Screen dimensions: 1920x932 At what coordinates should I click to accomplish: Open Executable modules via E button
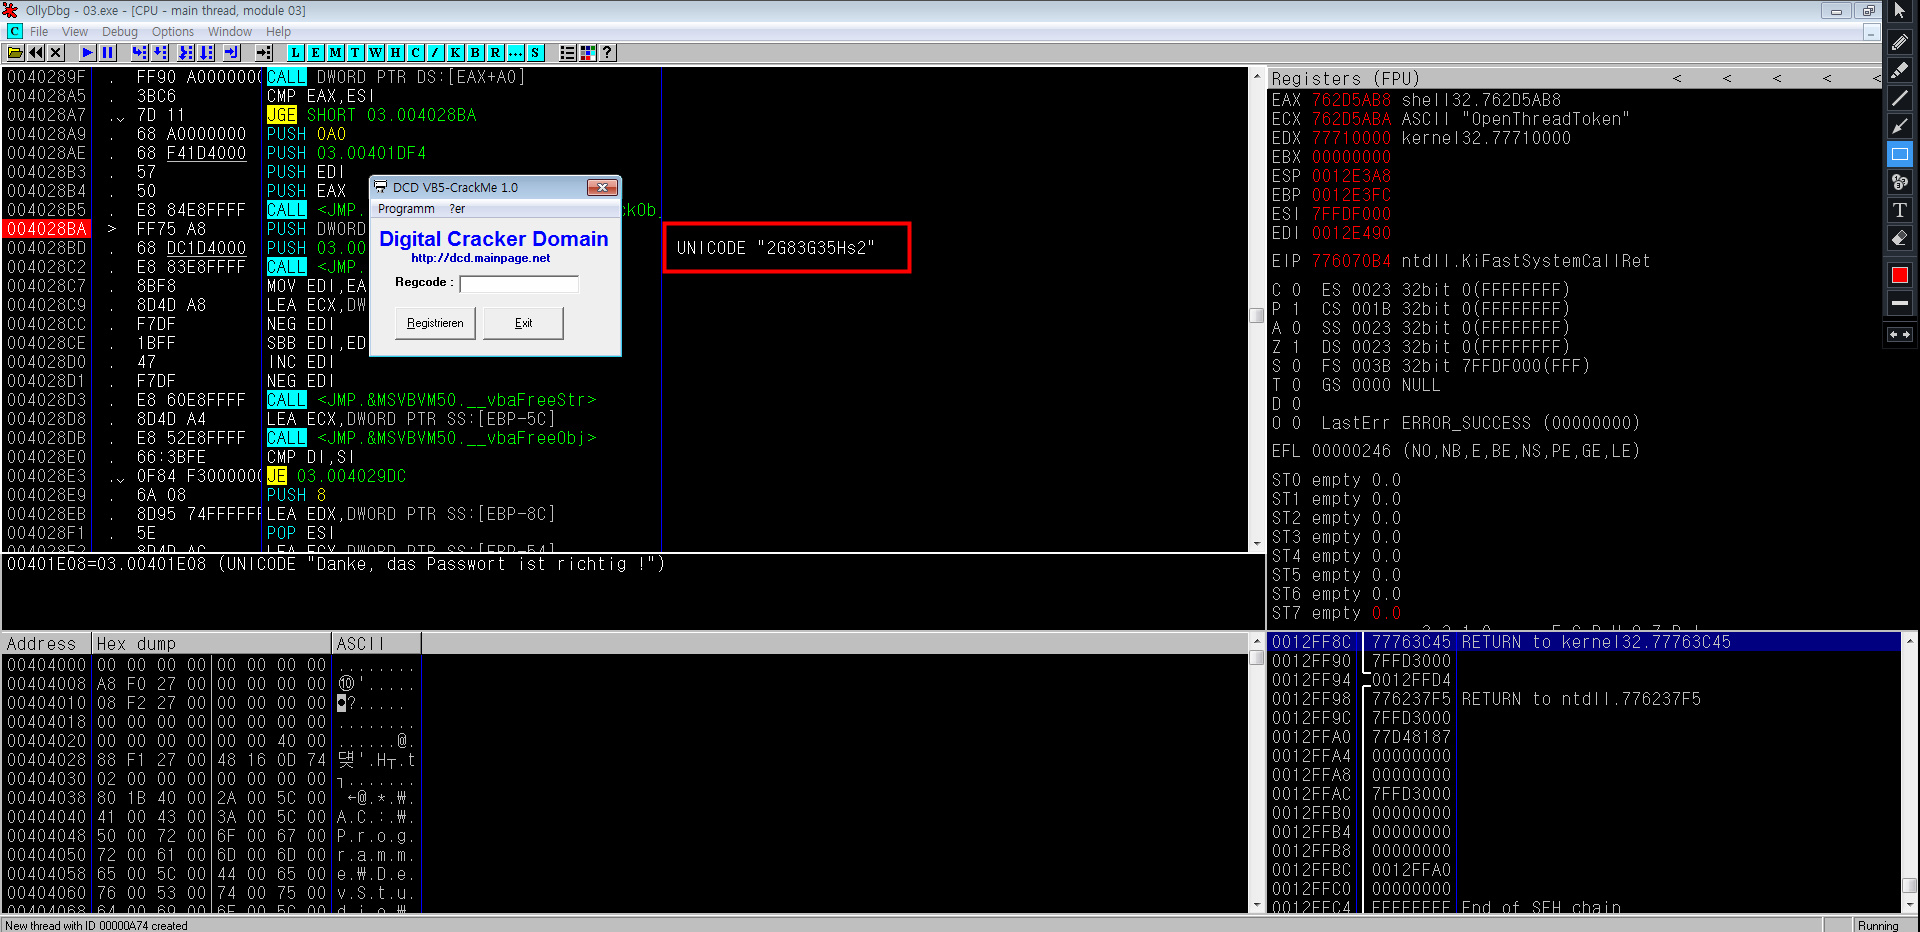pos(316,53)
